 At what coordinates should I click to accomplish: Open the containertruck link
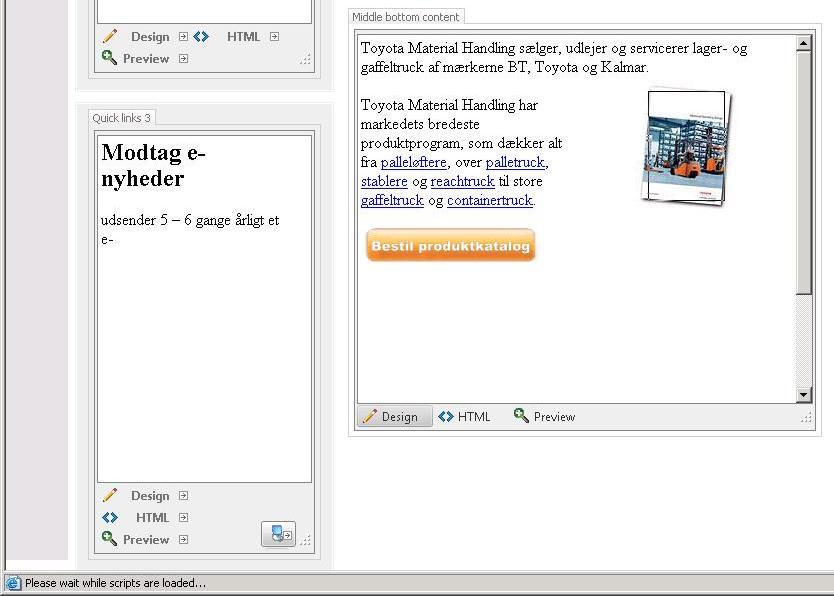click(x=489, y=200)
